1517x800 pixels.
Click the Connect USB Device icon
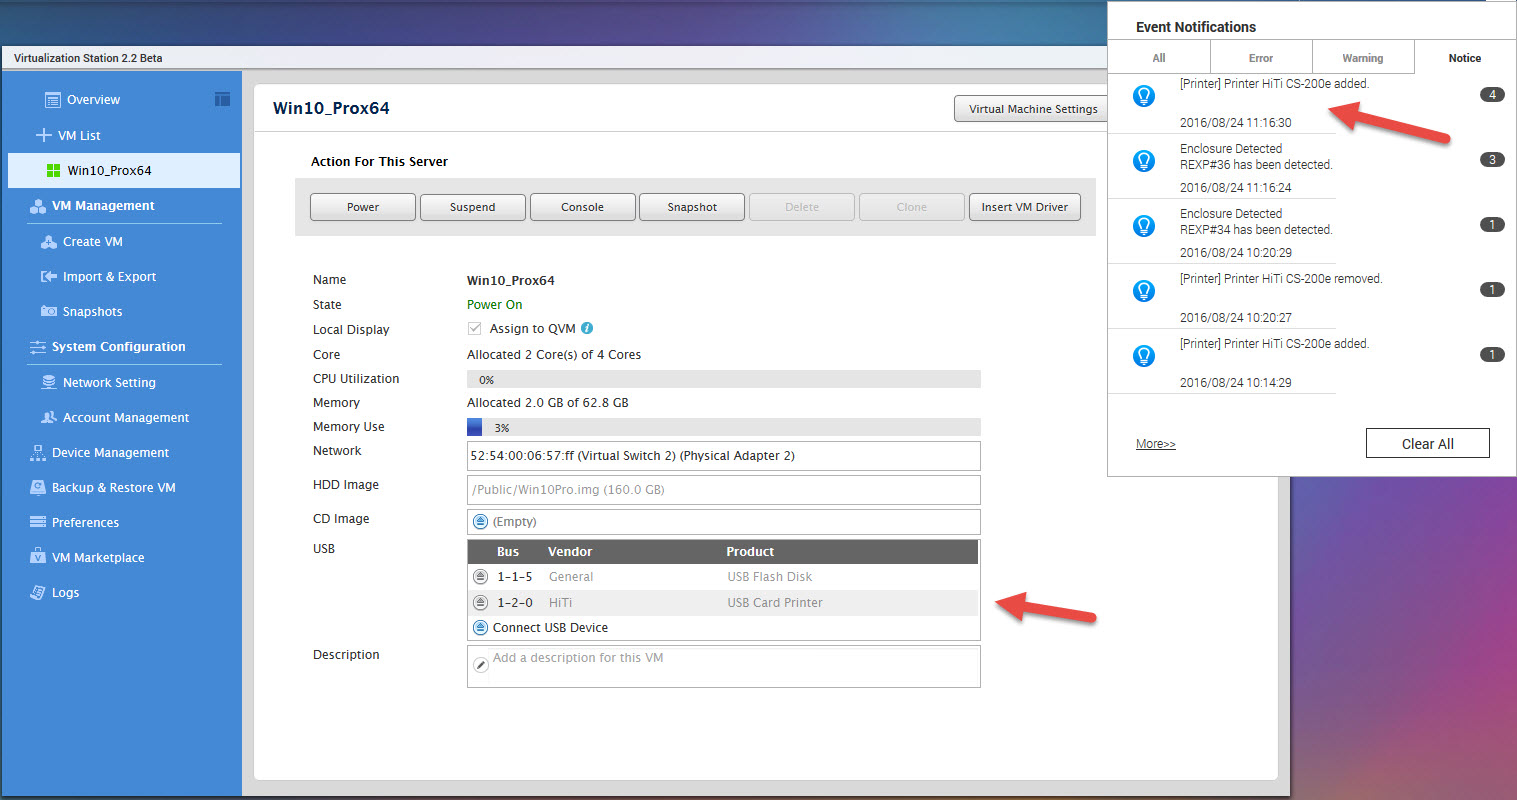pos(480,628)
